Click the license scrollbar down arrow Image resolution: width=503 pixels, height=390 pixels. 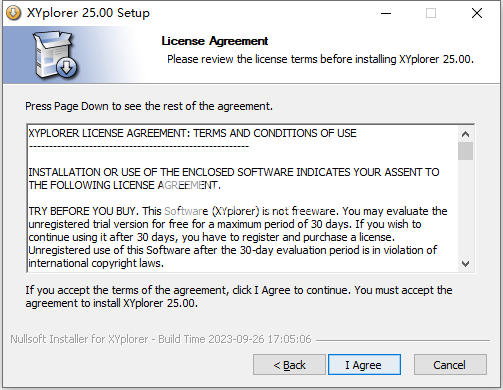tap(465, 264)
